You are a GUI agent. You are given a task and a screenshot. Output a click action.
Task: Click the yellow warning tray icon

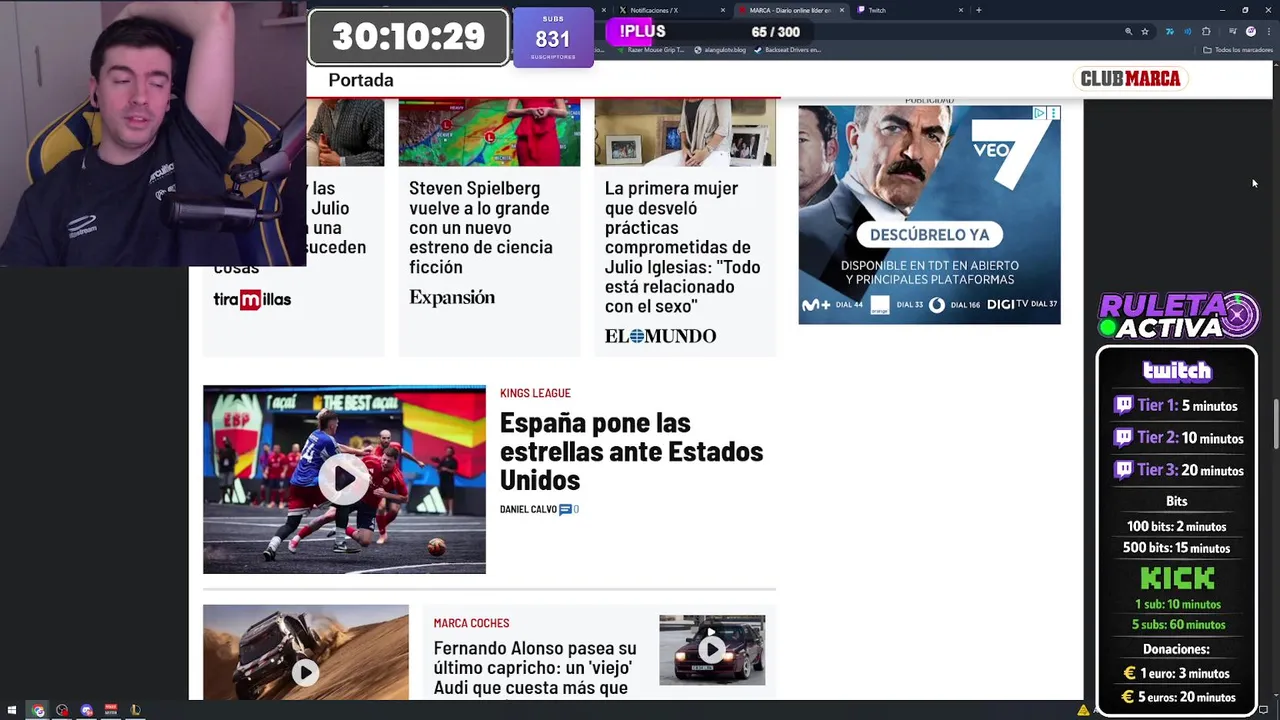[1083, 710]
